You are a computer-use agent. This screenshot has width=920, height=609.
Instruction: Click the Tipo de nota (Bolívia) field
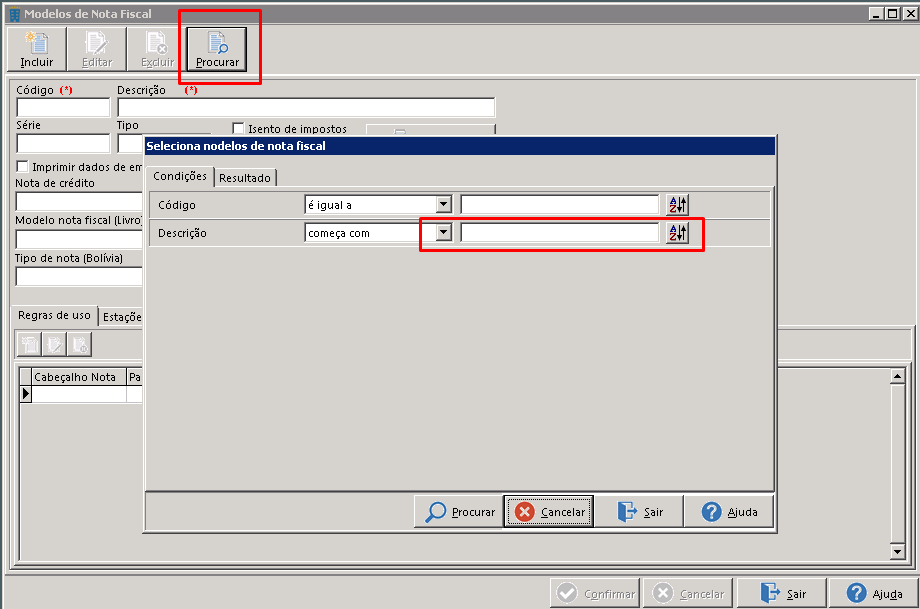79,276
